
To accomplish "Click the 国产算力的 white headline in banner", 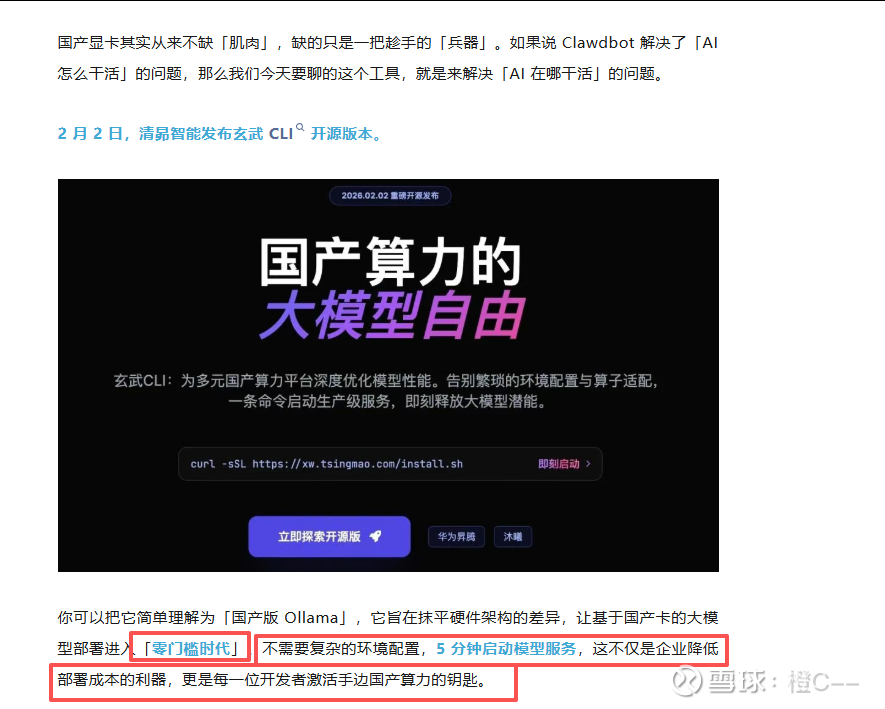I will [390, 261].
